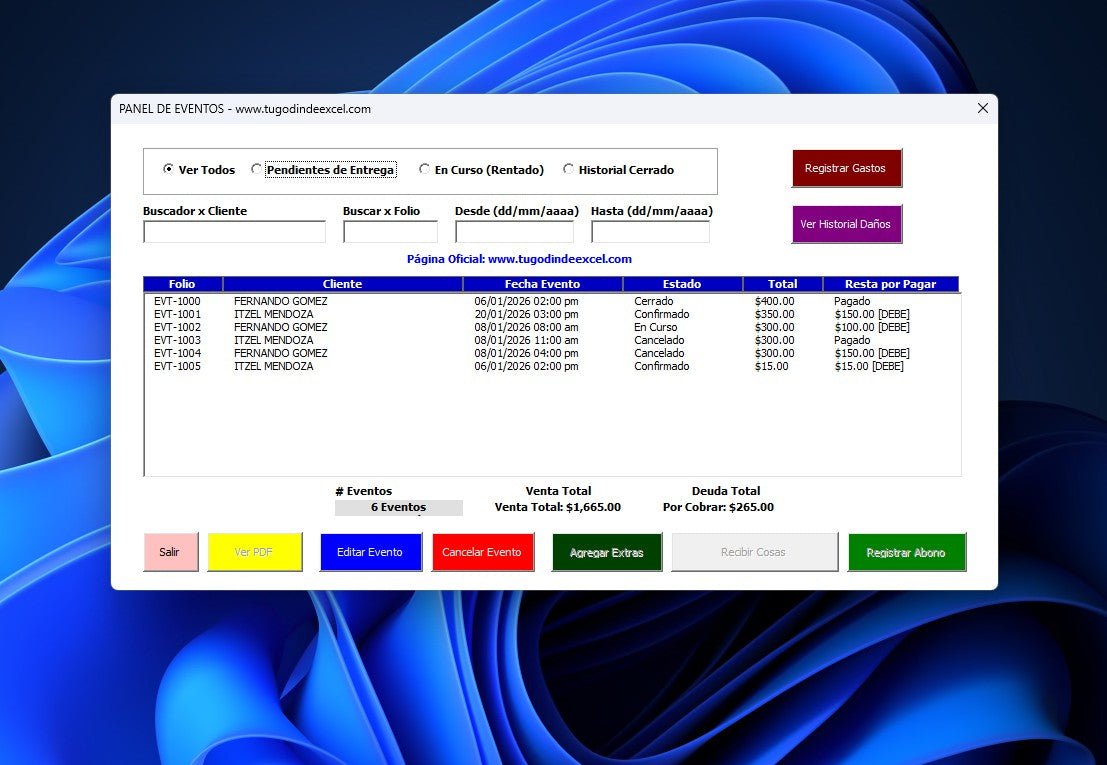Viewport: 1107px width, 765px height.
Task: Open Ver Historial Daños
Action: 846,224
